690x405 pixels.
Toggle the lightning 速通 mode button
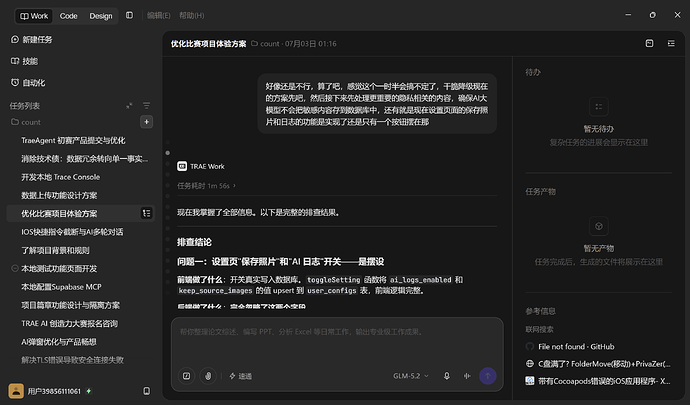[x=241, y=376]
